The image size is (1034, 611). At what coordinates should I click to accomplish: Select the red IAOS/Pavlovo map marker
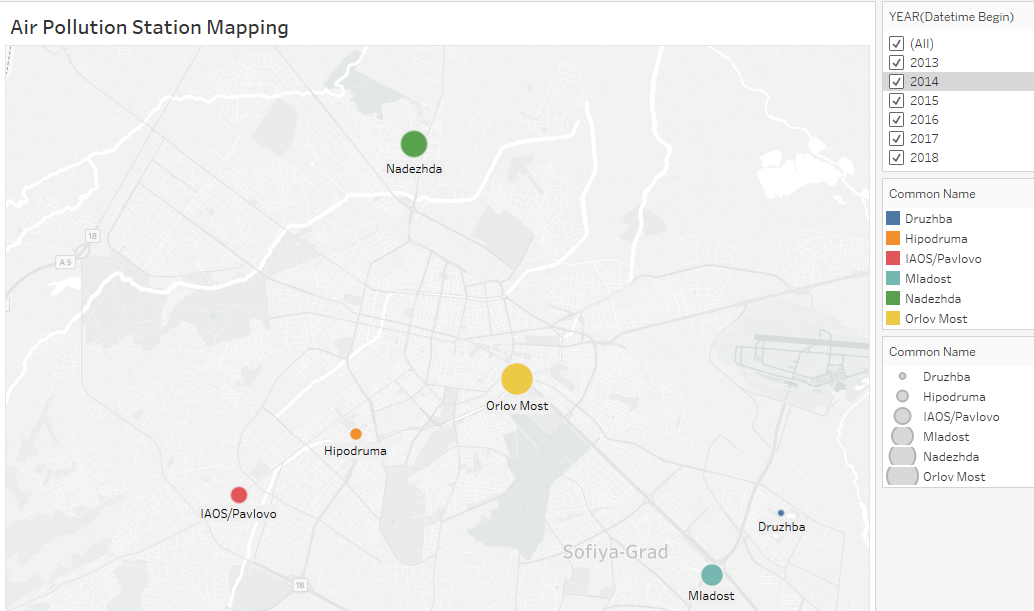tap(239, 495)
